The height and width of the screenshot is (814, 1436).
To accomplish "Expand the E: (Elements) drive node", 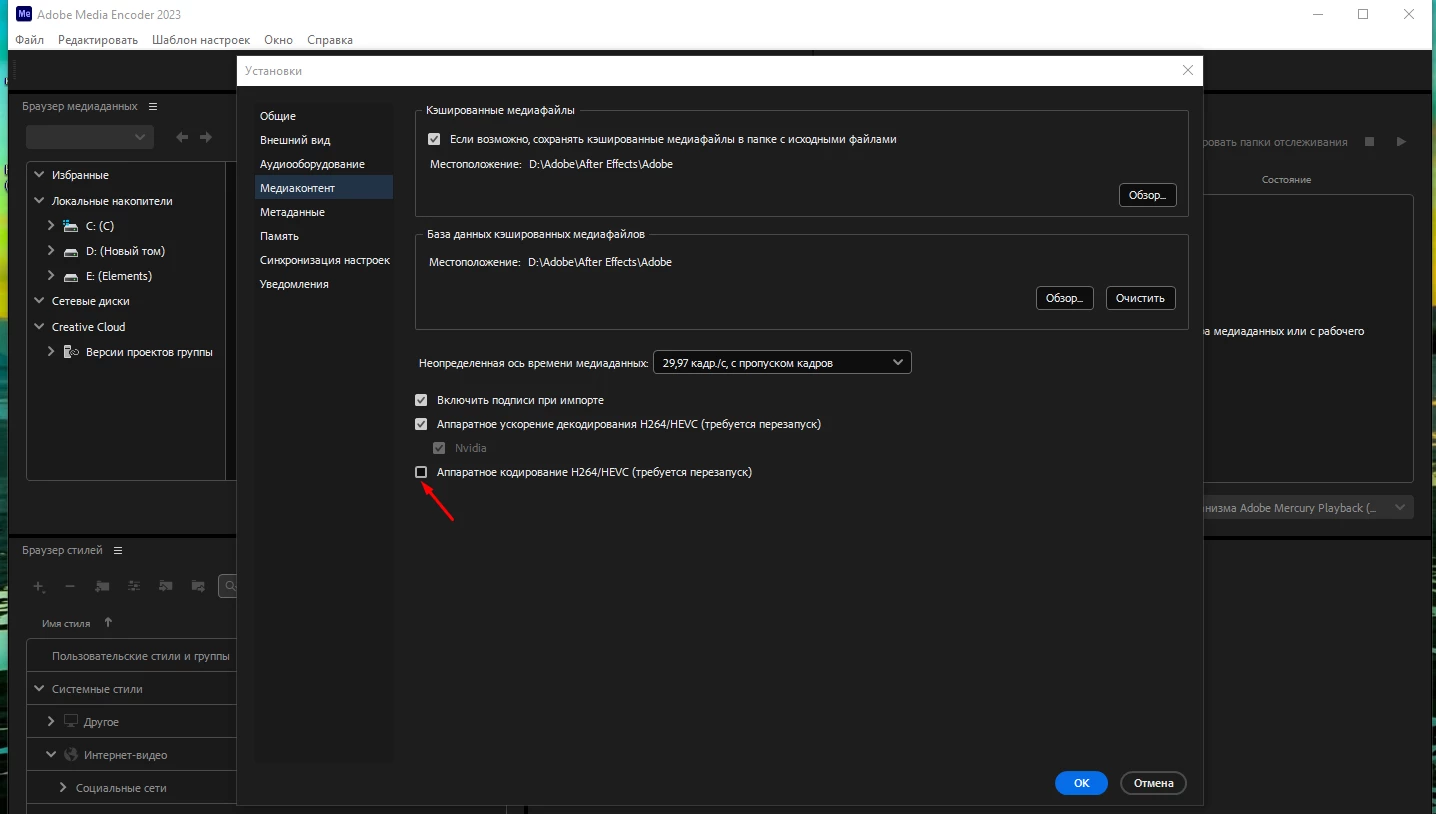I will (x=51, y=276).
